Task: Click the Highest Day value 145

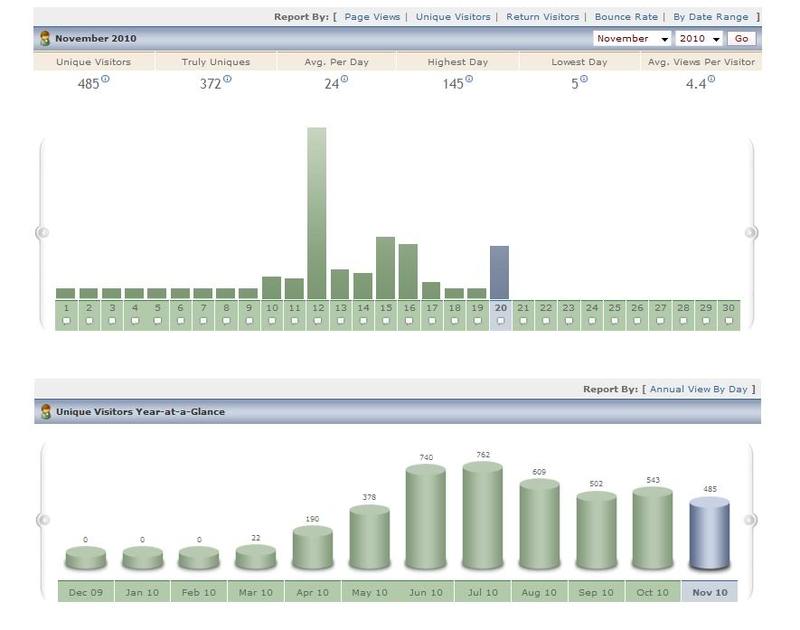Action: point(453,84)
